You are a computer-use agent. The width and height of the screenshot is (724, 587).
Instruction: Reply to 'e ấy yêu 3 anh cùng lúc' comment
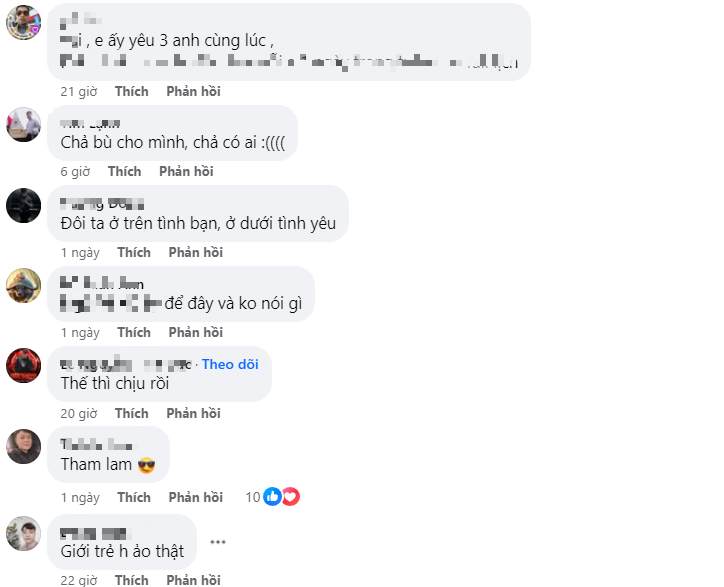[194, 91]
